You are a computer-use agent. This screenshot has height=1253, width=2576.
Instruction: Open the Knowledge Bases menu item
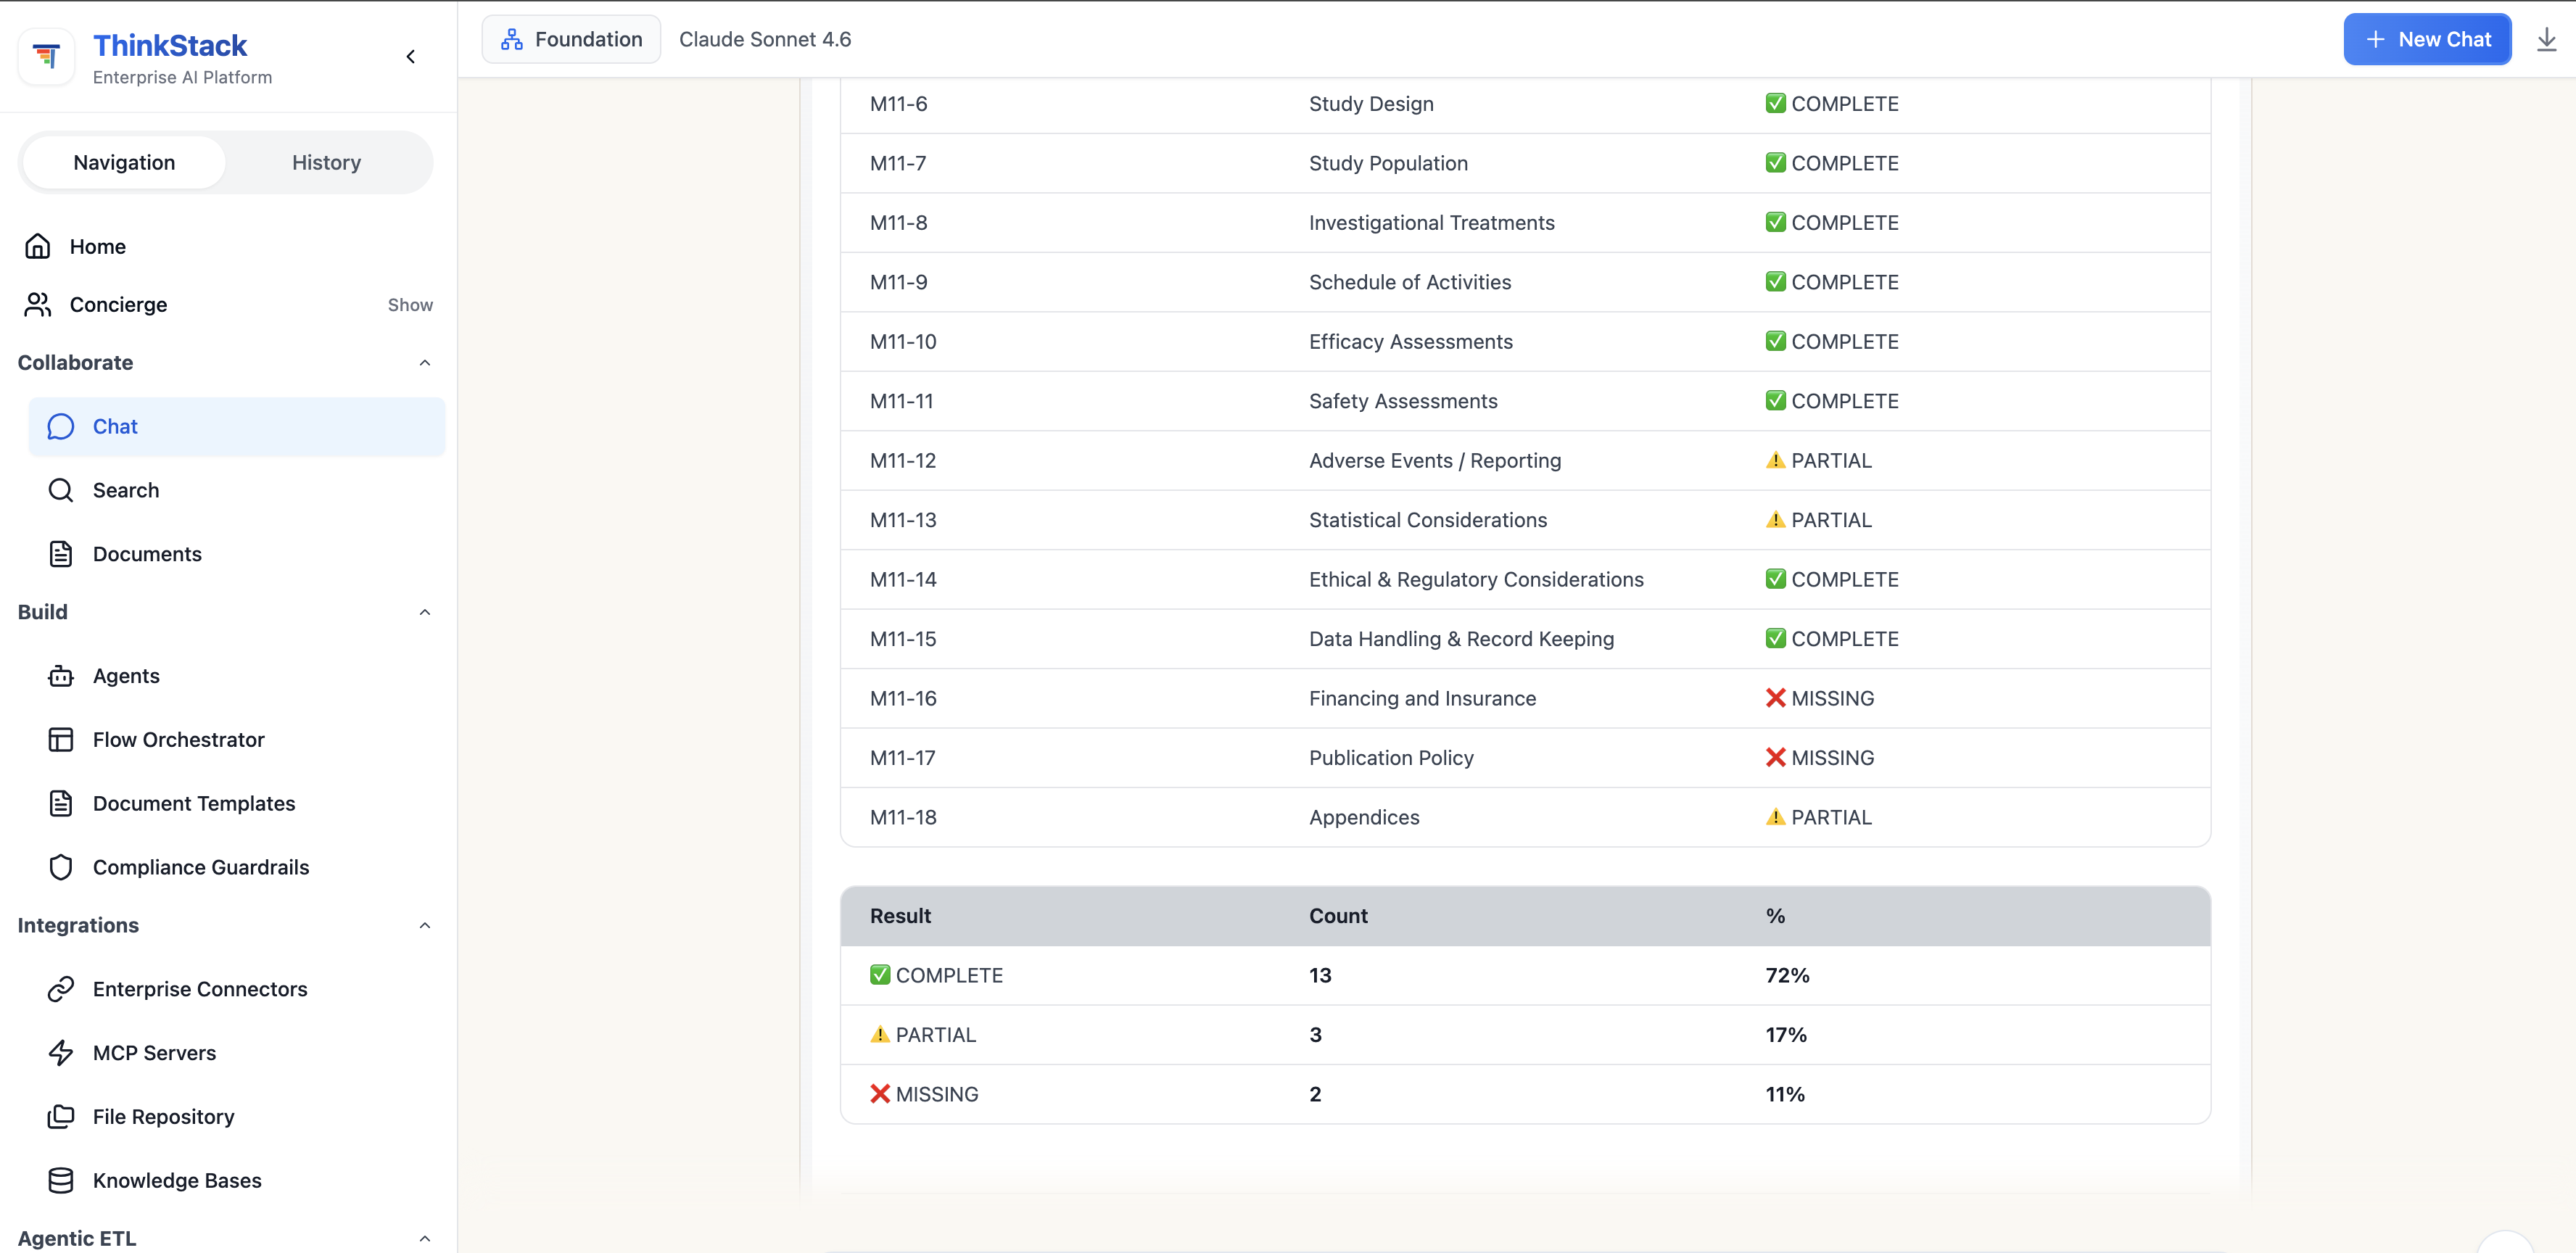click(237, 1181)
